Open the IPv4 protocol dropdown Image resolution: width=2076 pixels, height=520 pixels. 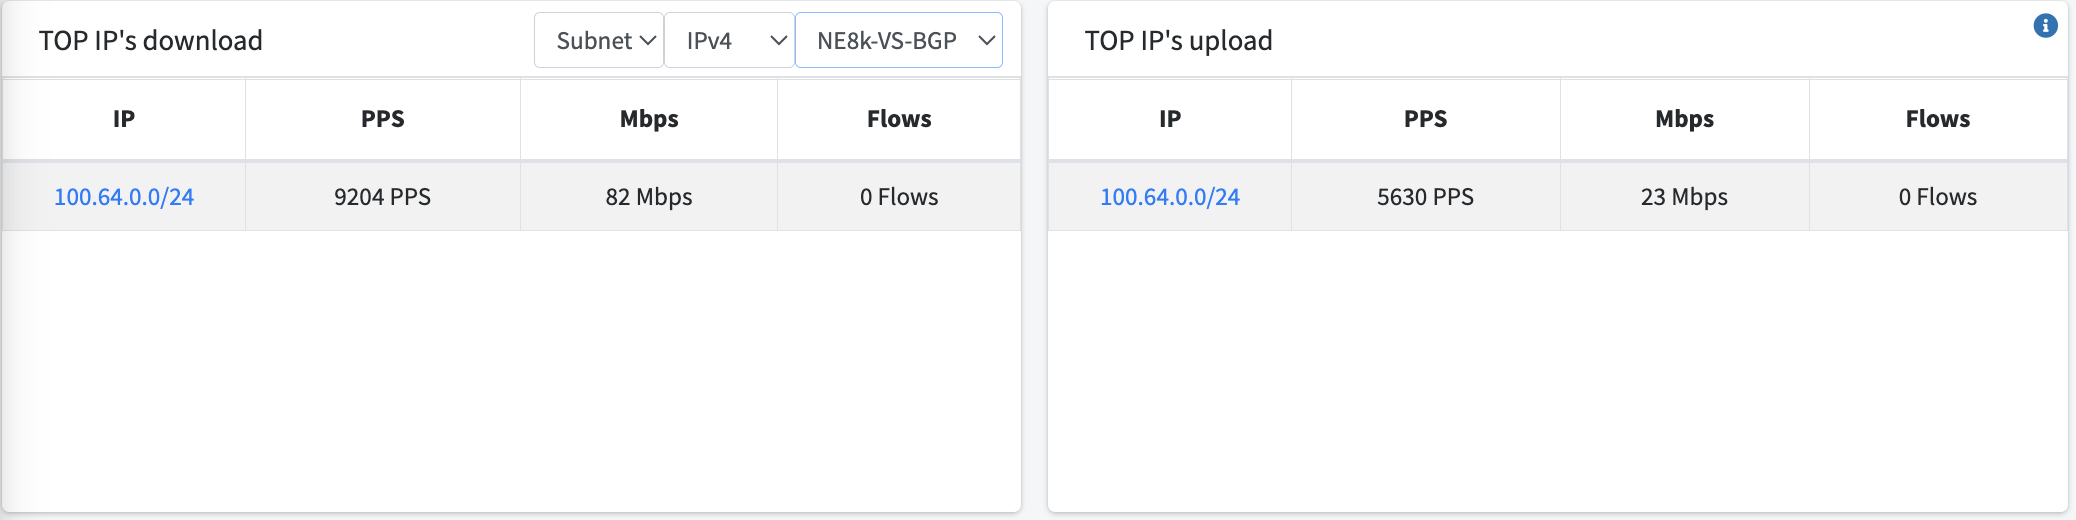point(729,40)
